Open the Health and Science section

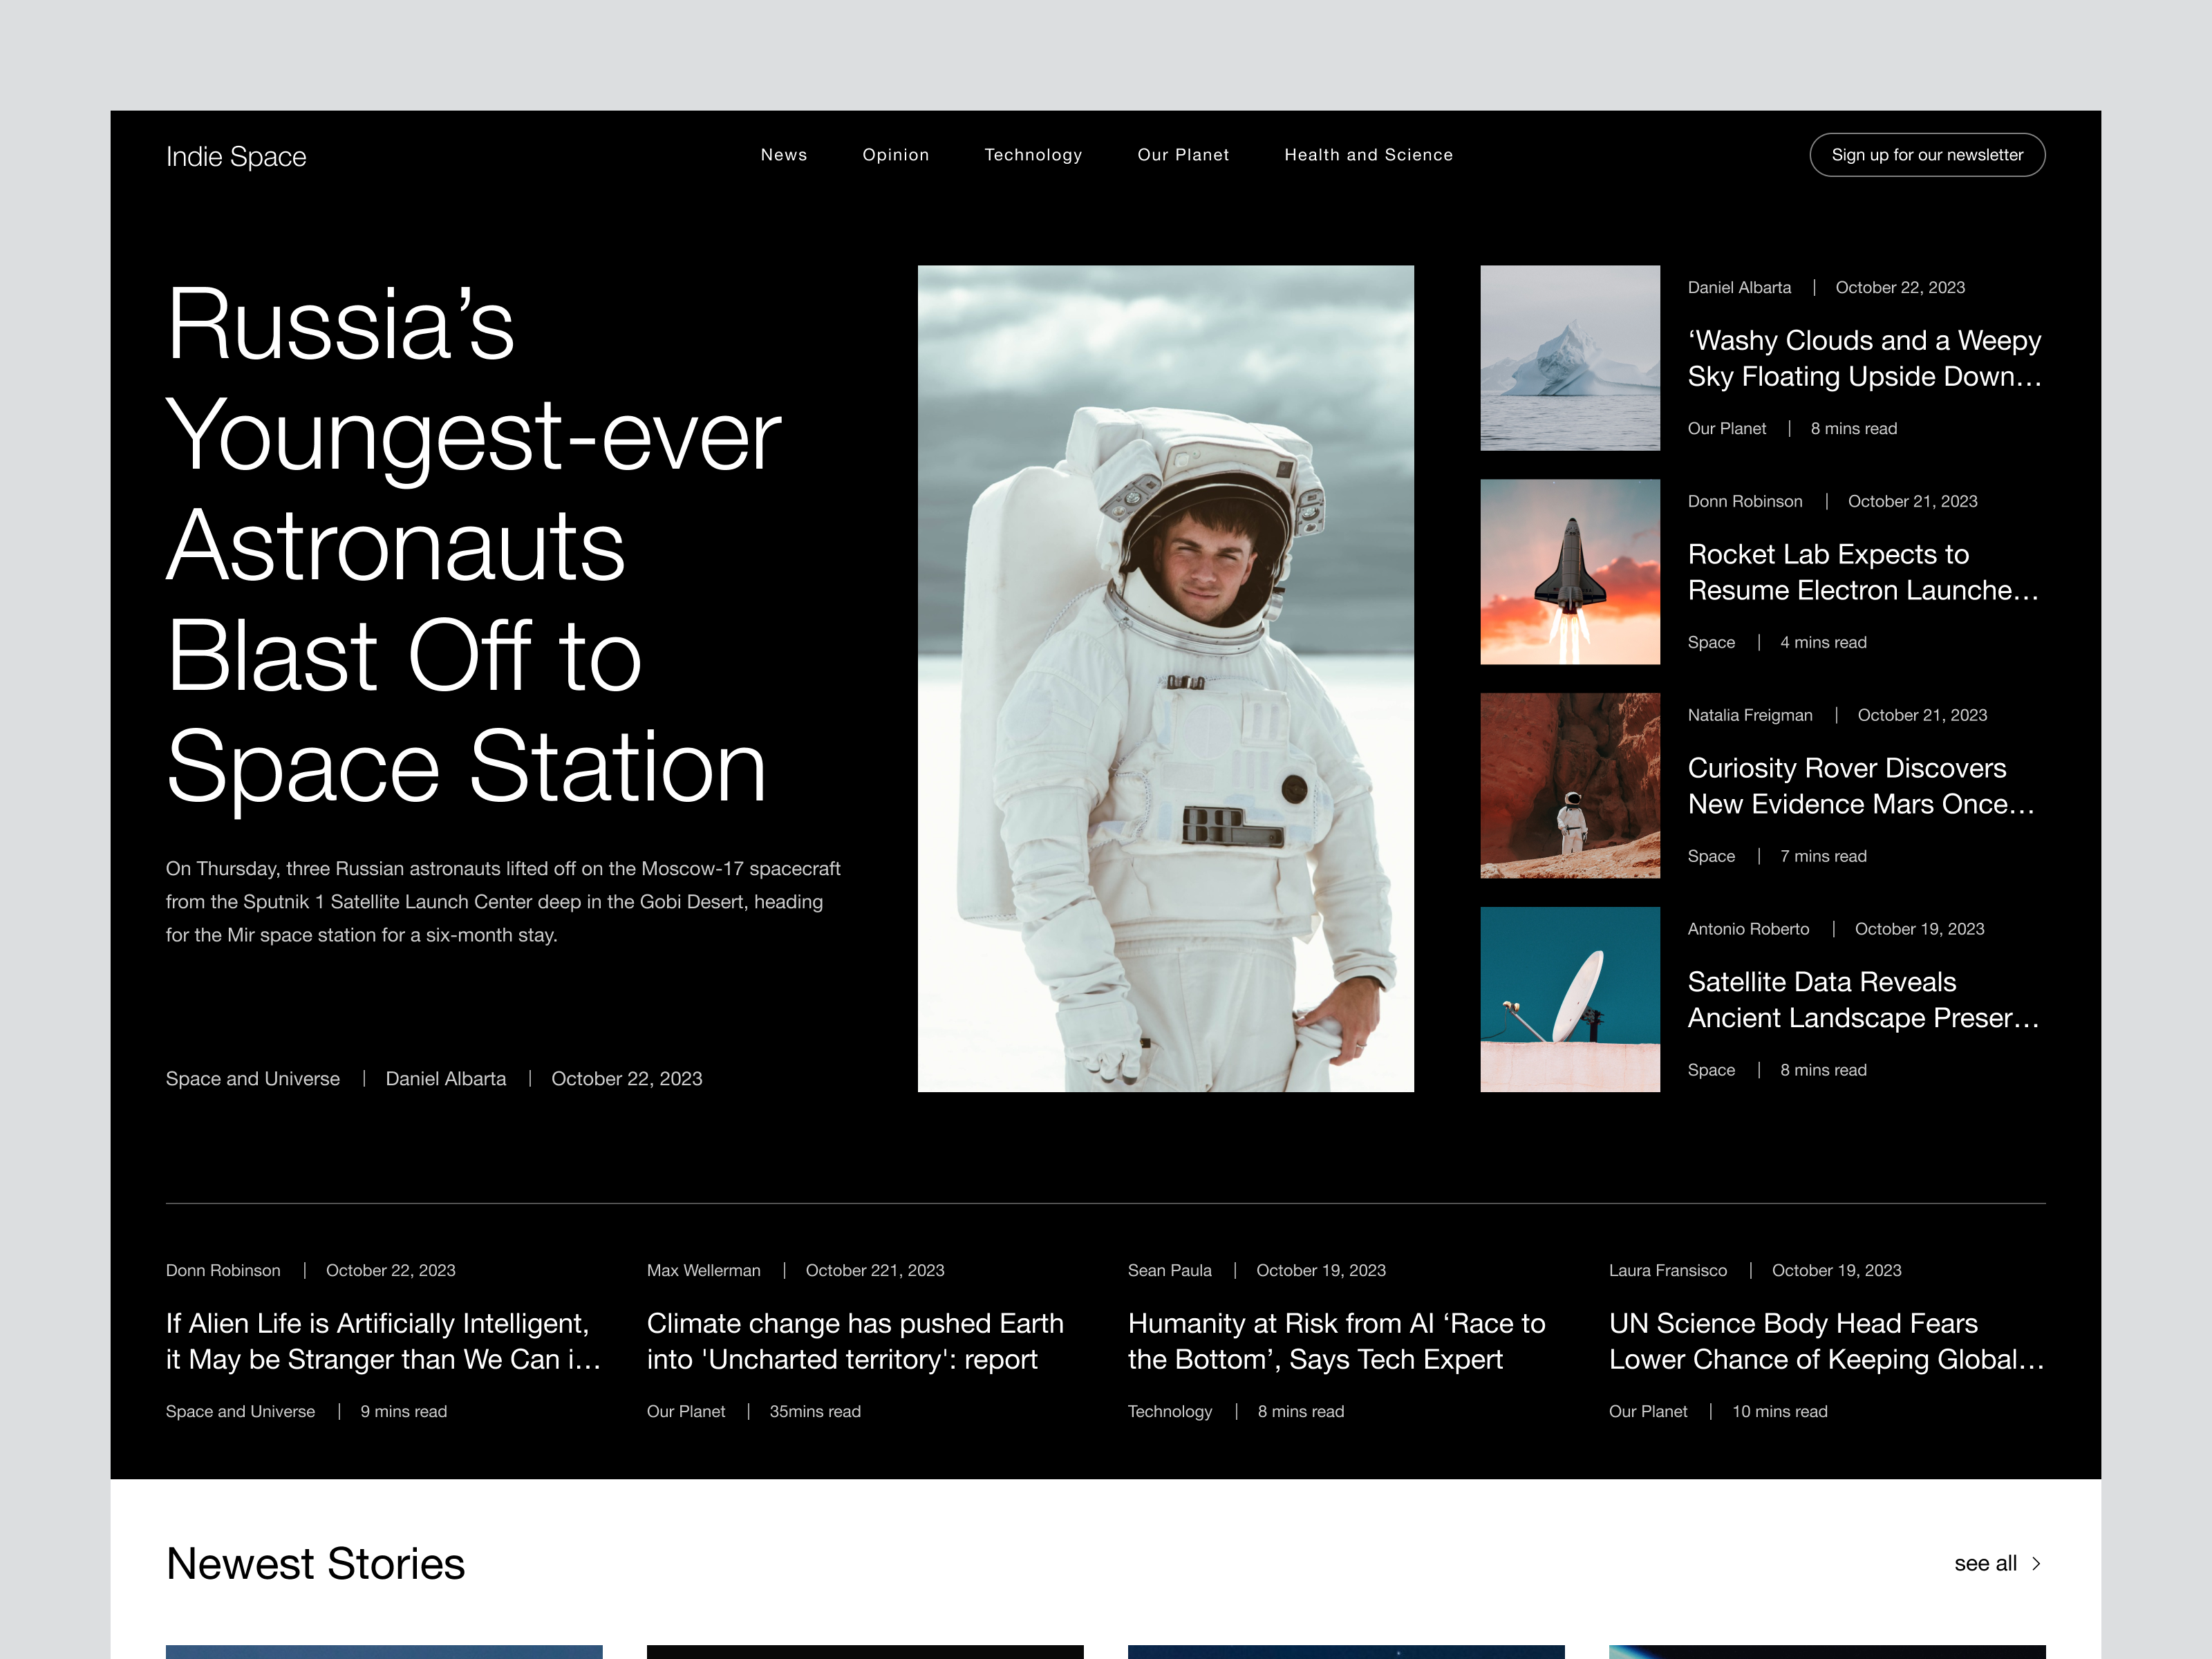point(1368,155)
